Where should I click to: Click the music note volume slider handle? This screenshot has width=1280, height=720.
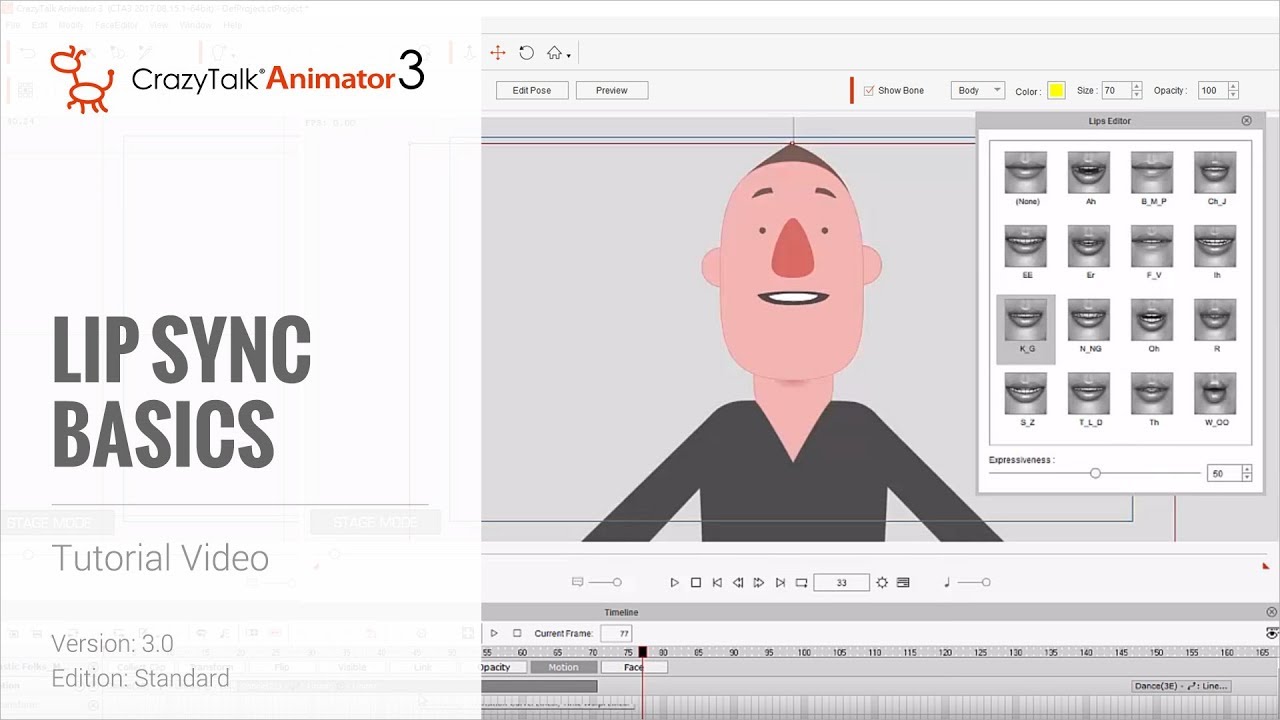click(x=986, y=582)
